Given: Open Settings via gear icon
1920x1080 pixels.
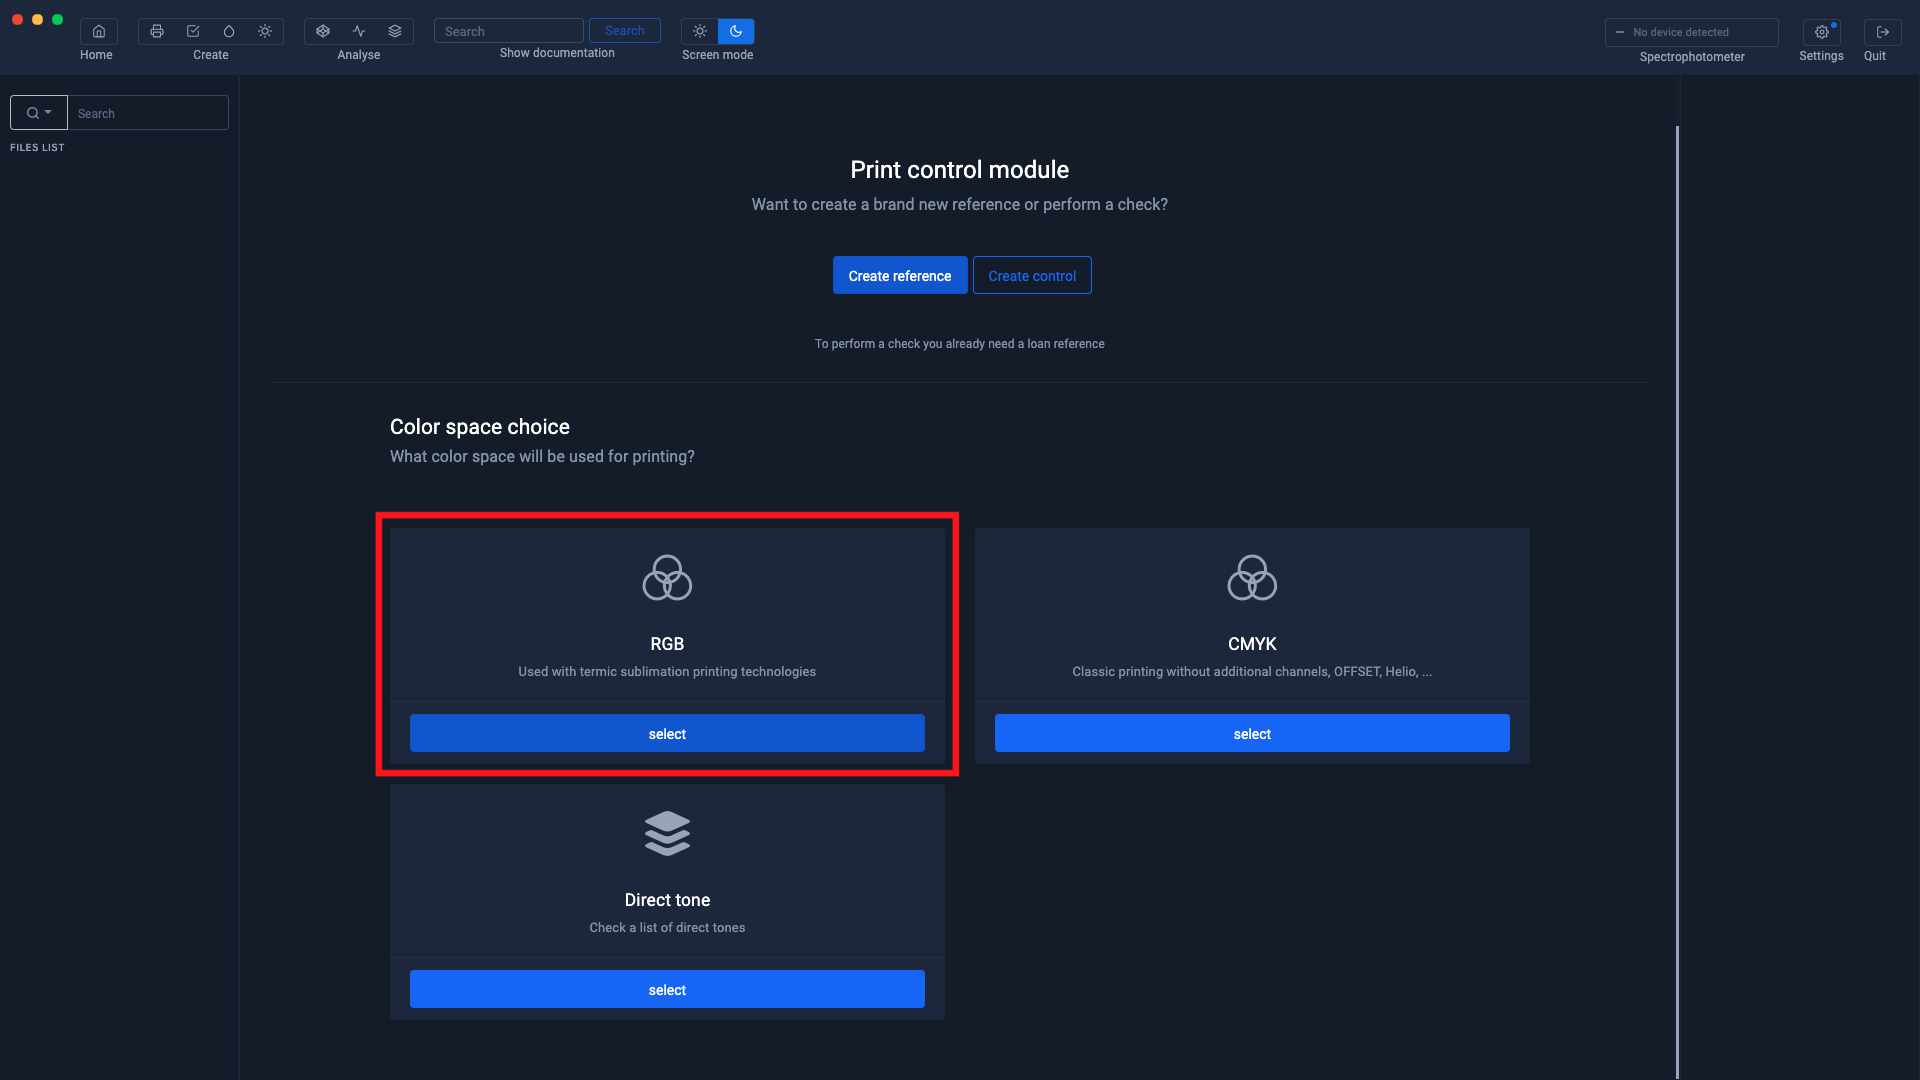Looking at the screenshot, I should 1821,32.
